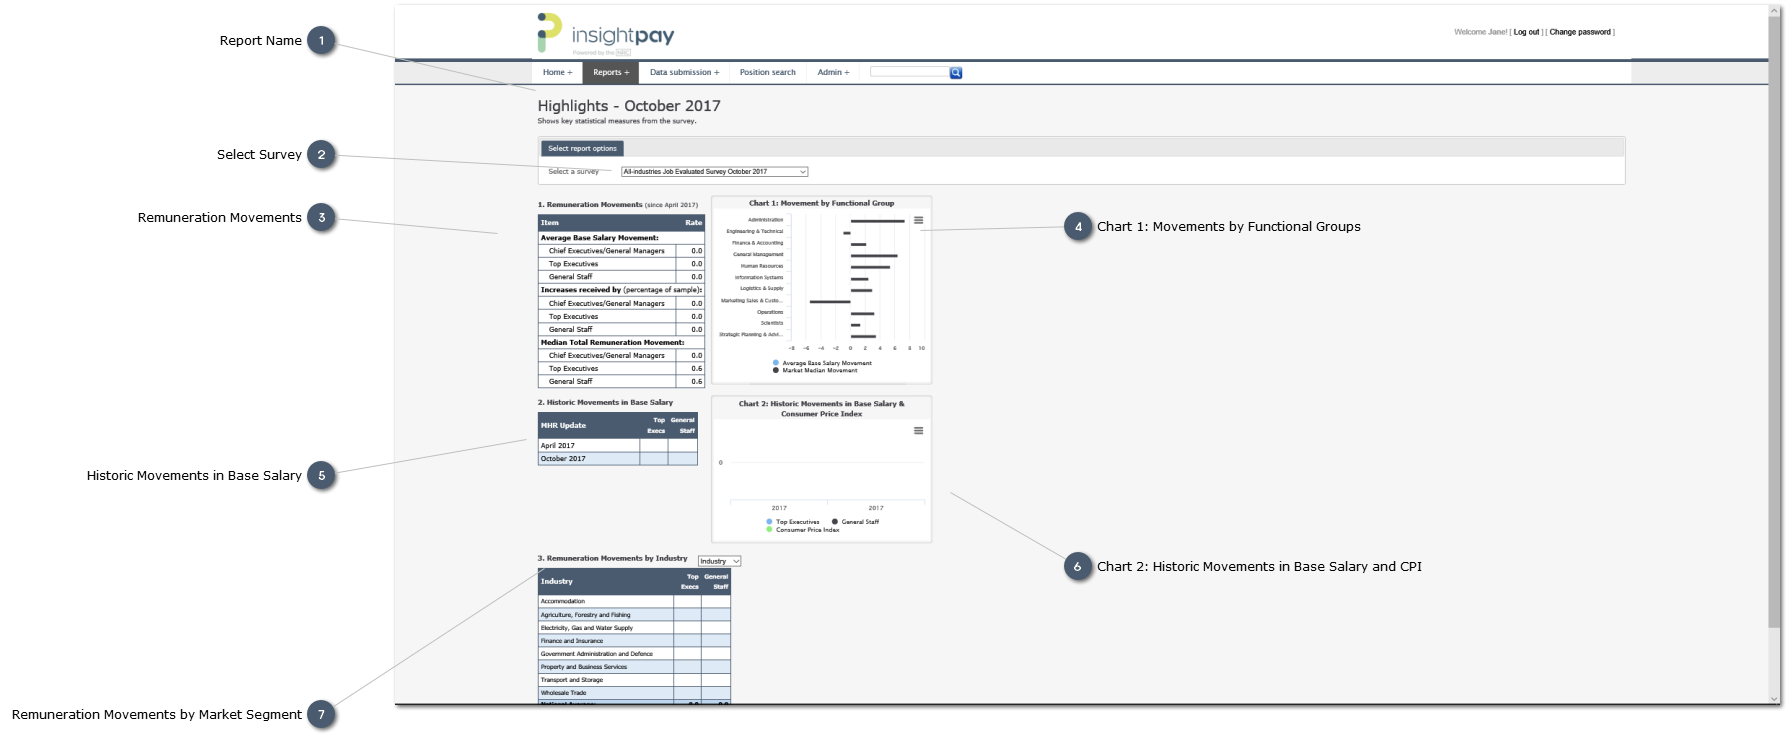Open the Chart 1 hamburger menu
This screenshot has width=1789, height=739.
coord(918,221)
